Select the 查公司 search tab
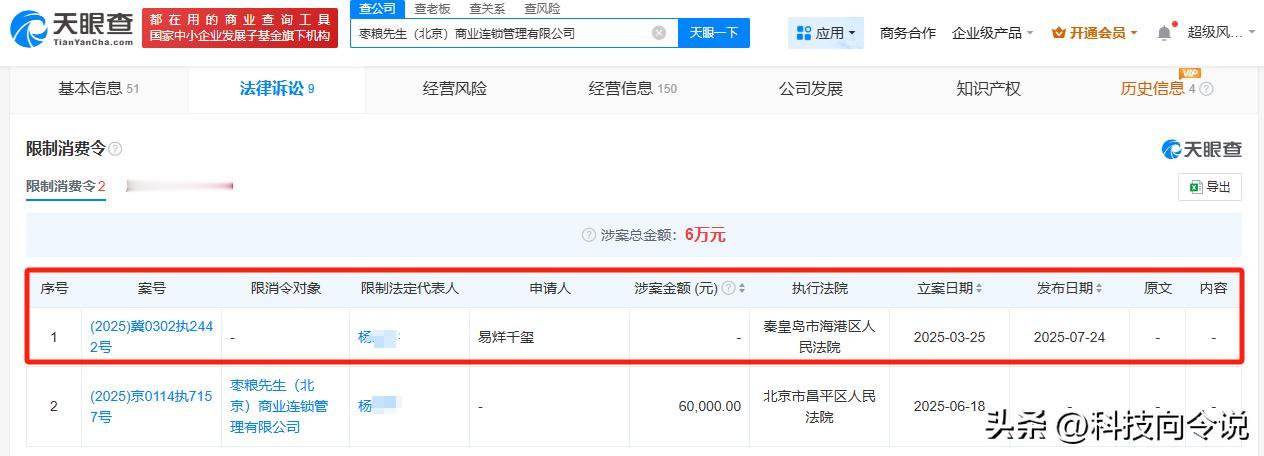 coord(378,8)
